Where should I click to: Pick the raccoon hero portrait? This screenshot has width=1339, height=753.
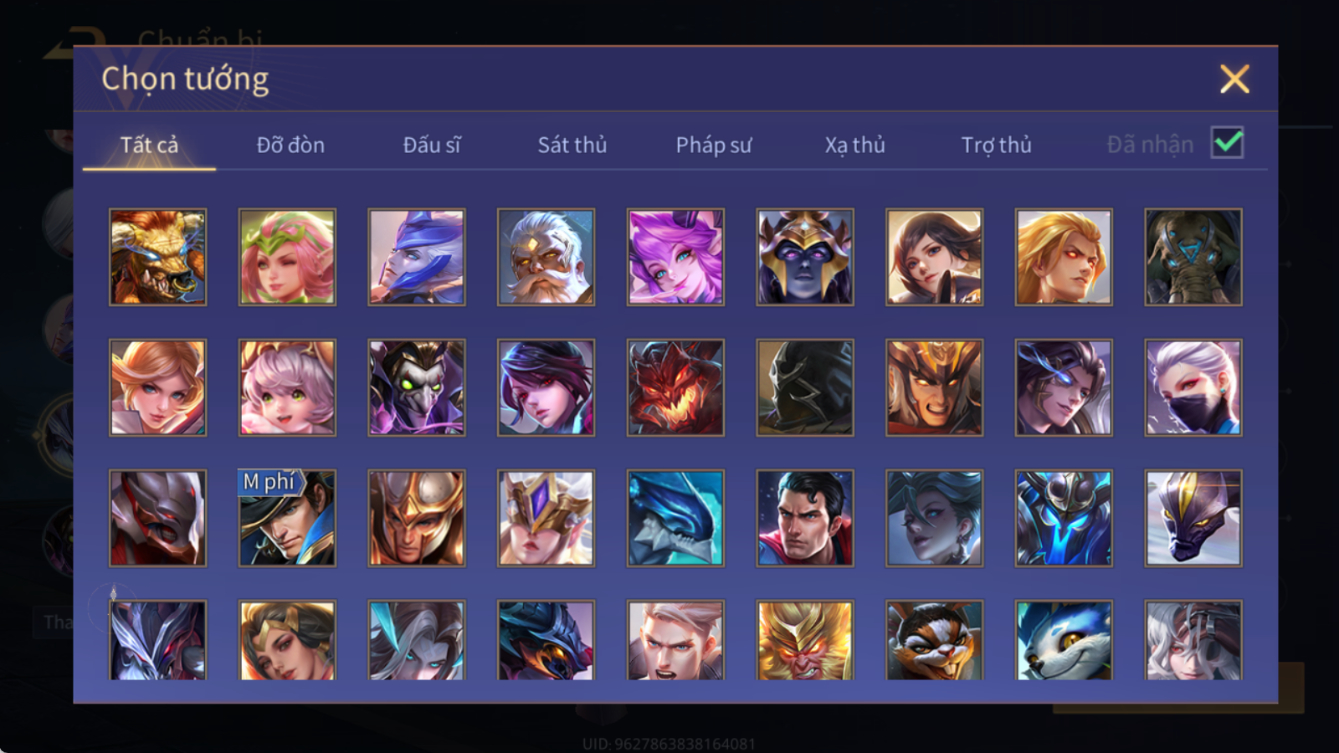pos(935,640)
